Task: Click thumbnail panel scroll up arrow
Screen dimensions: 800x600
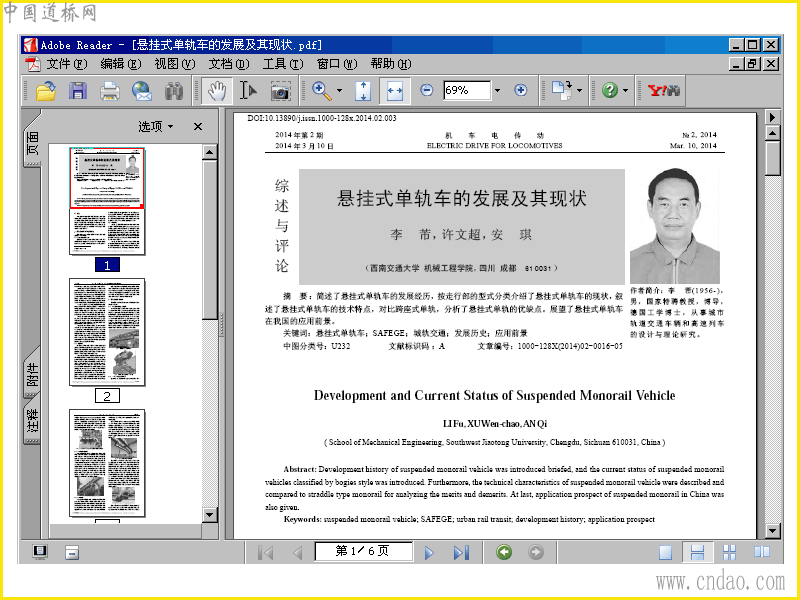Action: click(210, 152)
